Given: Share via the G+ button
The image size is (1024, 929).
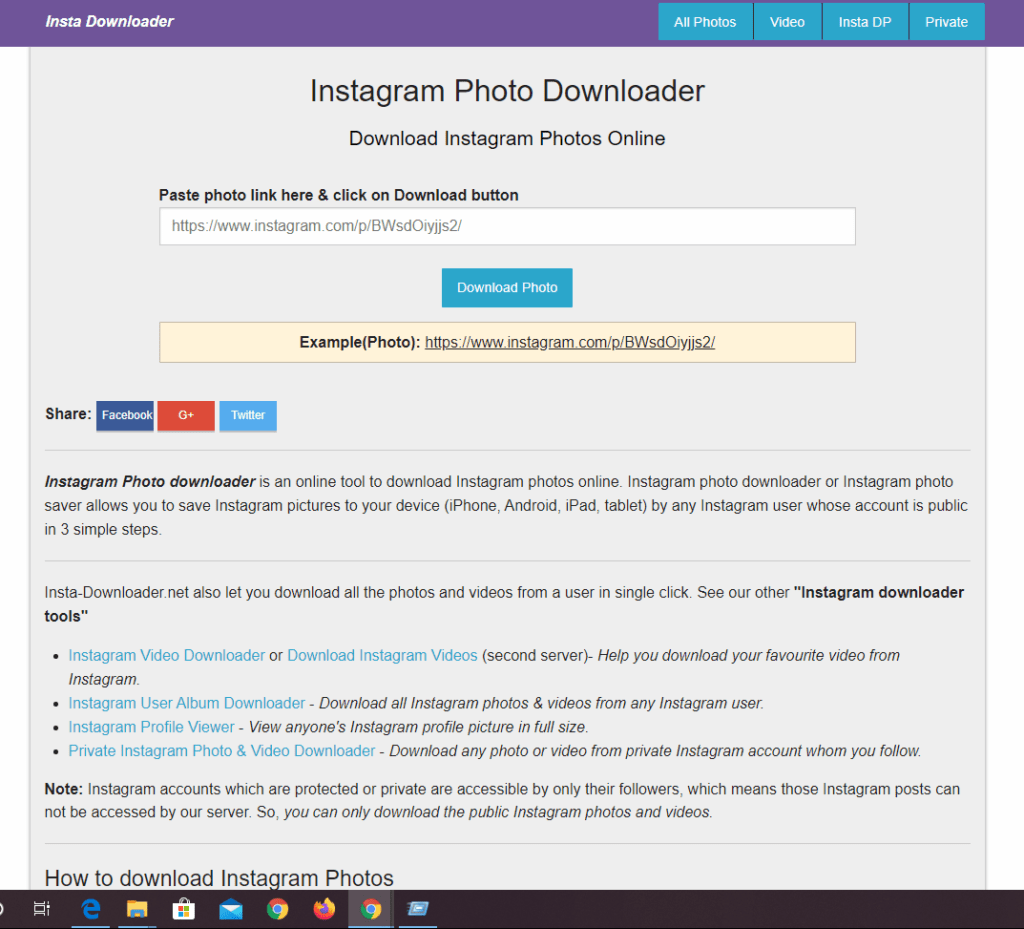Looking at the screenshot, I should (x=186, y=416).
